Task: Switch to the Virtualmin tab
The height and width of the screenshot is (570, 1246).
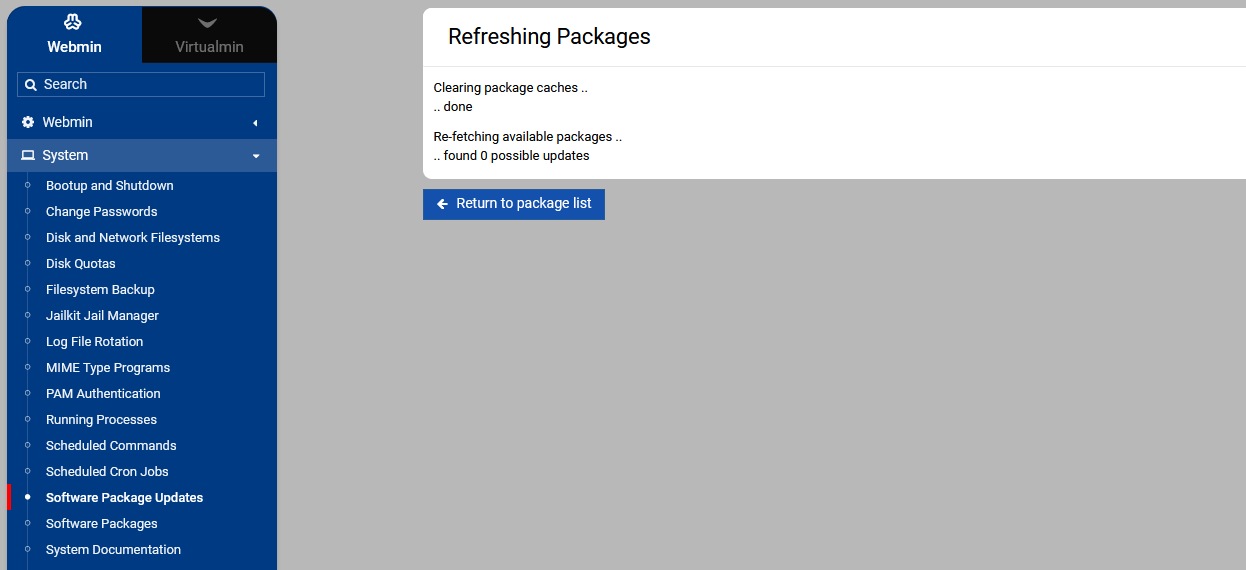Action: (x=209, y=35)
